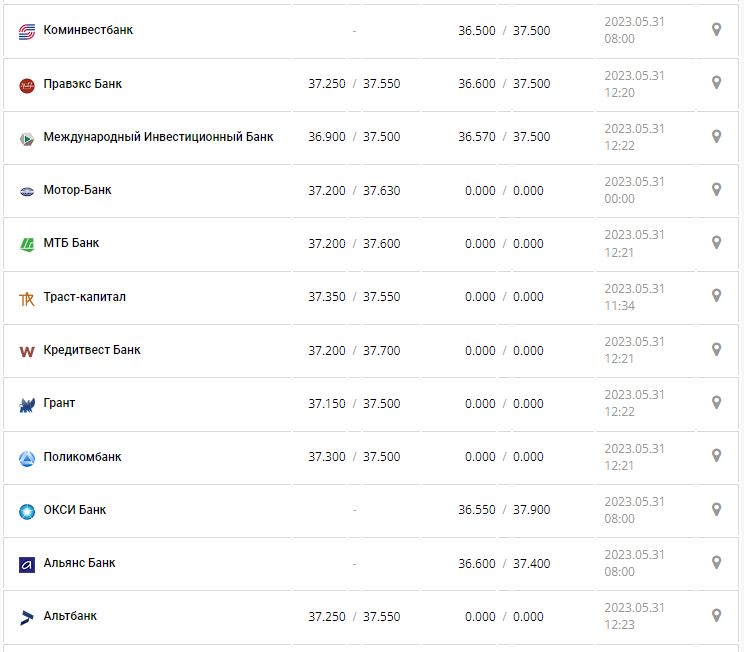Open Международный Инвестиционный Банк link
Screen dimensions: 744x652
pyautogui.click(x=158, y=137)
